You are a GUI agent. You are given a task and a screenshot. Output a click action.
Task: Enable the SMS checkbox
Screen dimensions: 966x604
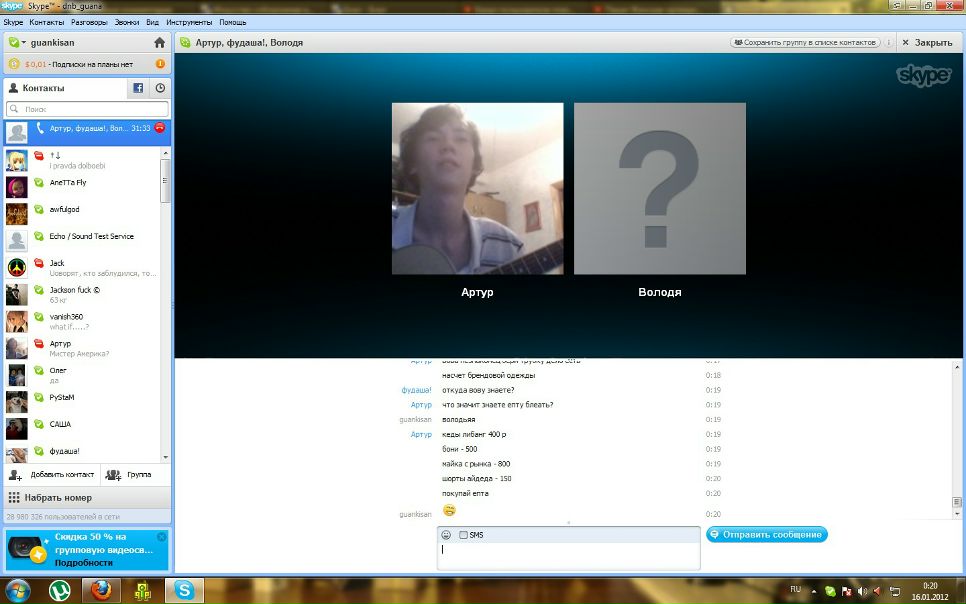(464, 535)
